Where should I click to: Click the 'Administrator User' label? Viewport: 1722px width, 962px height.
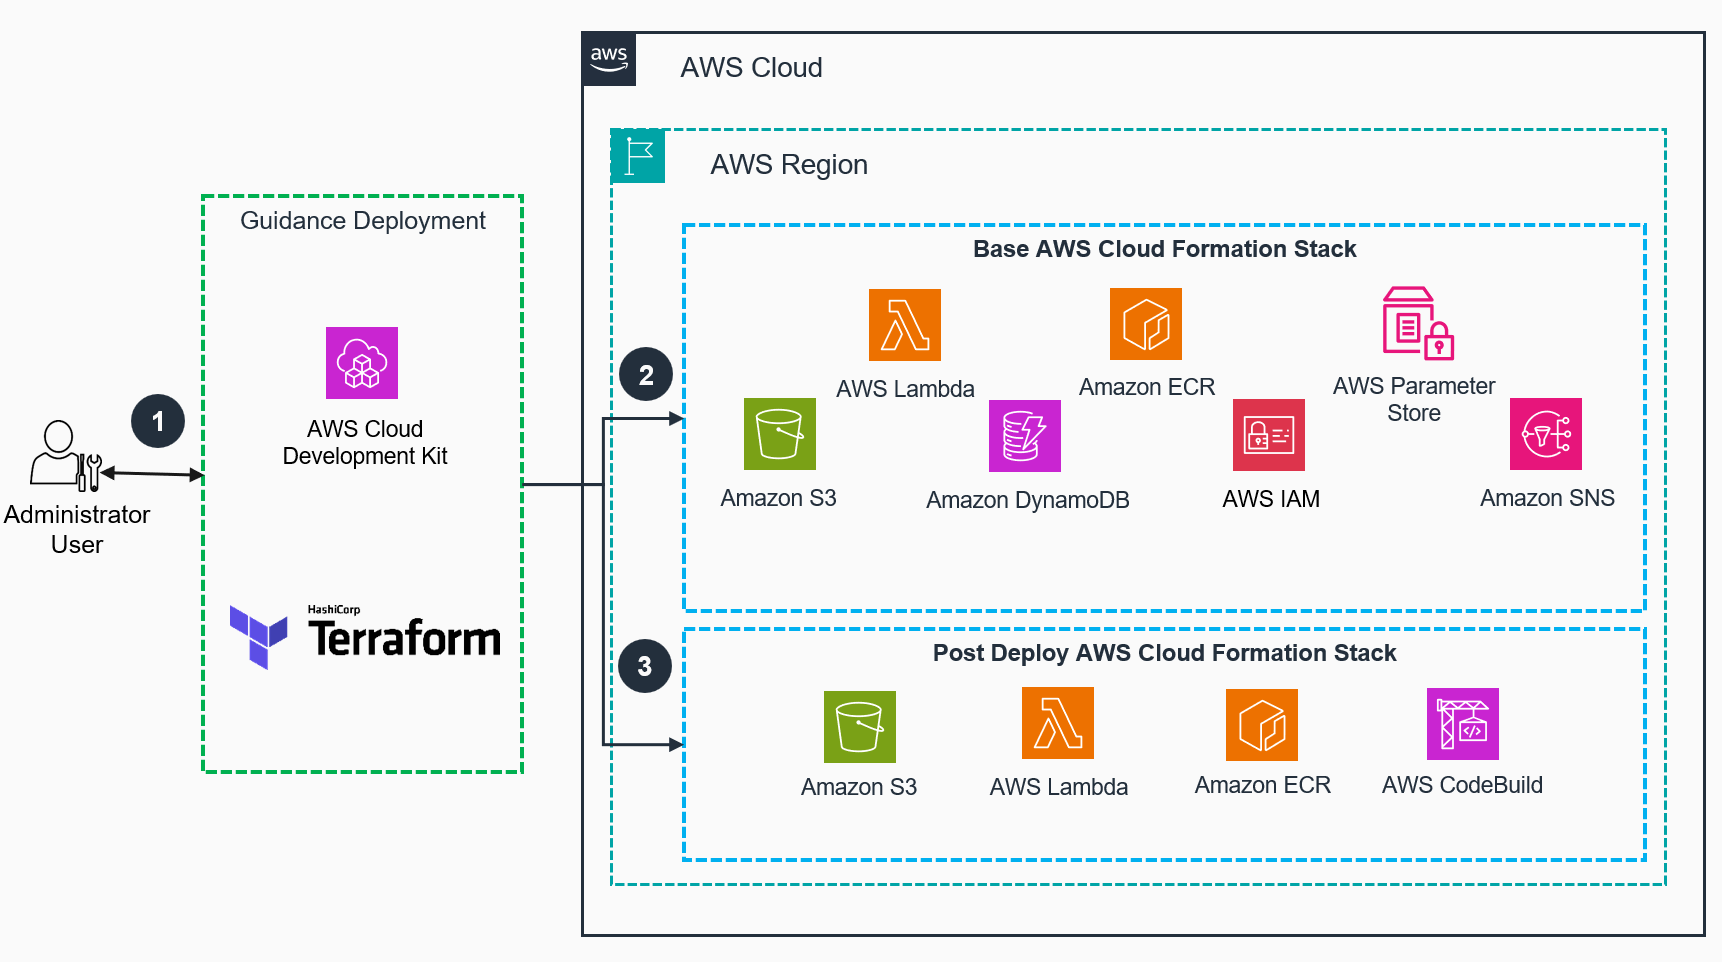[x=77, y=529]
